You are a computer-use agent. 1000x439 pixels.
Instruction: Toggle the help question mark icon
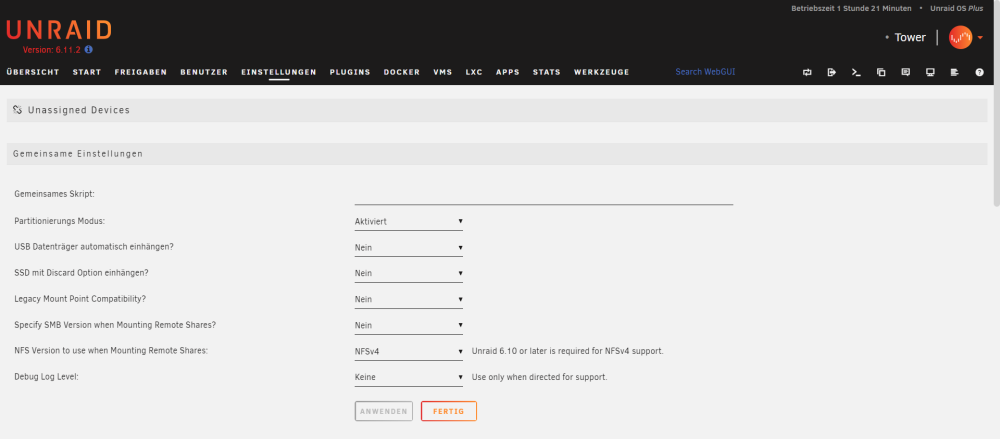(x=980, y=72)
